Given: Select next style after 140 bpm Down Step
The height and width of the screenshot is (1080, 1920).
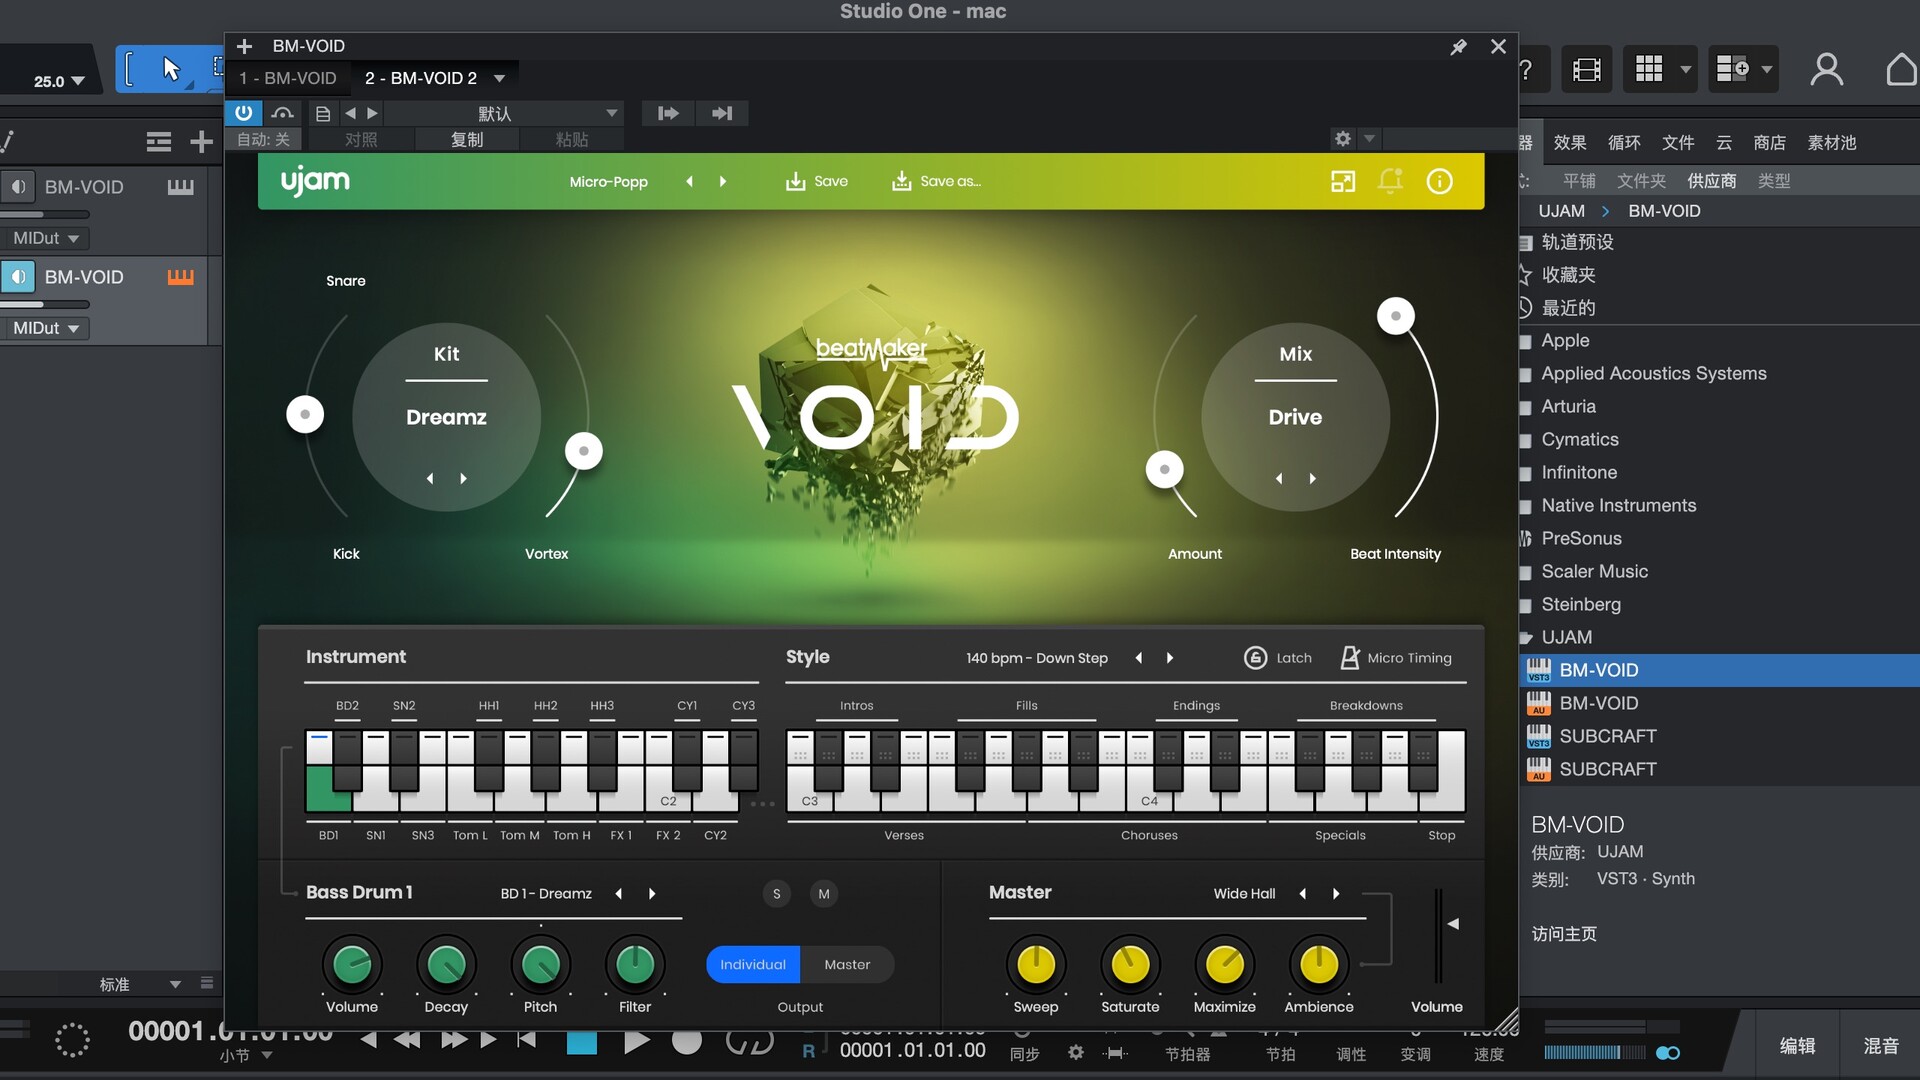Looking at the screenshot, I should tap(1170, 657).
